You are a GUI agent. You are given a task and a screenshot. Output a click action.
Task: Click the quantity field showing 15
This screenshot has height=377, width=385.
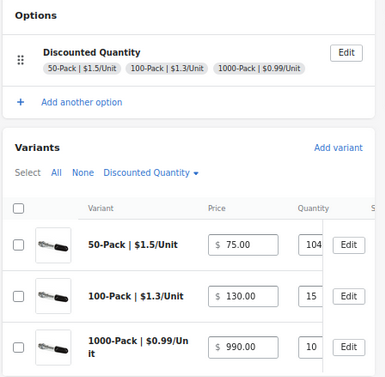coord(310,296)
